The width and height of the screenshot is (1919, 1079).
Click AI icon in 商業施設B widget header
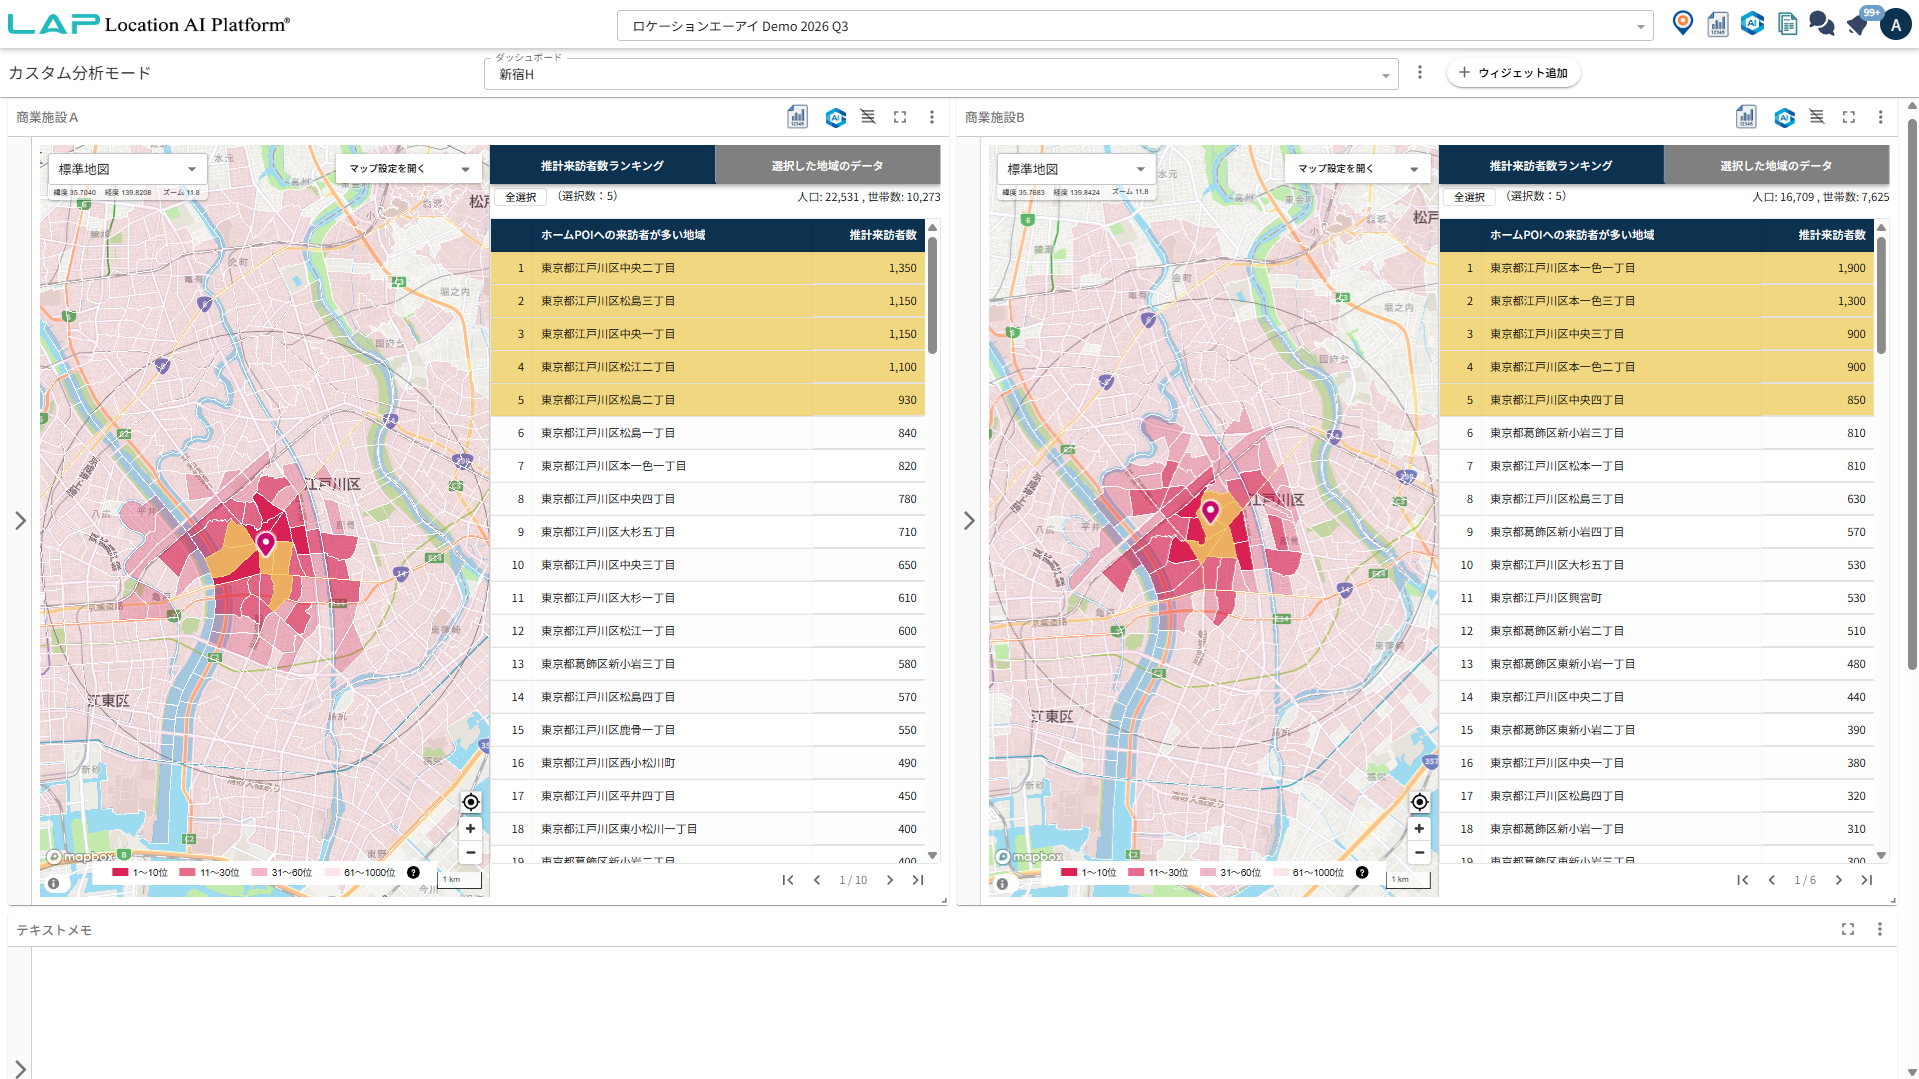[x=1784, y=117]
